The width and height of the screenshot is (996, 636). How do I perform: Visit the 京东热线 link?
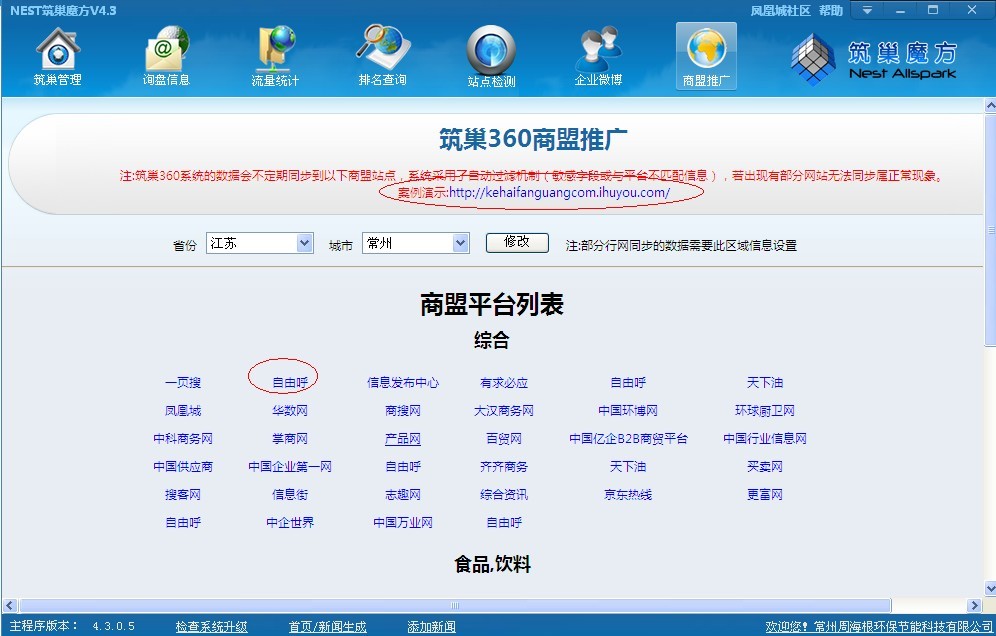click(x=628, y=494)
